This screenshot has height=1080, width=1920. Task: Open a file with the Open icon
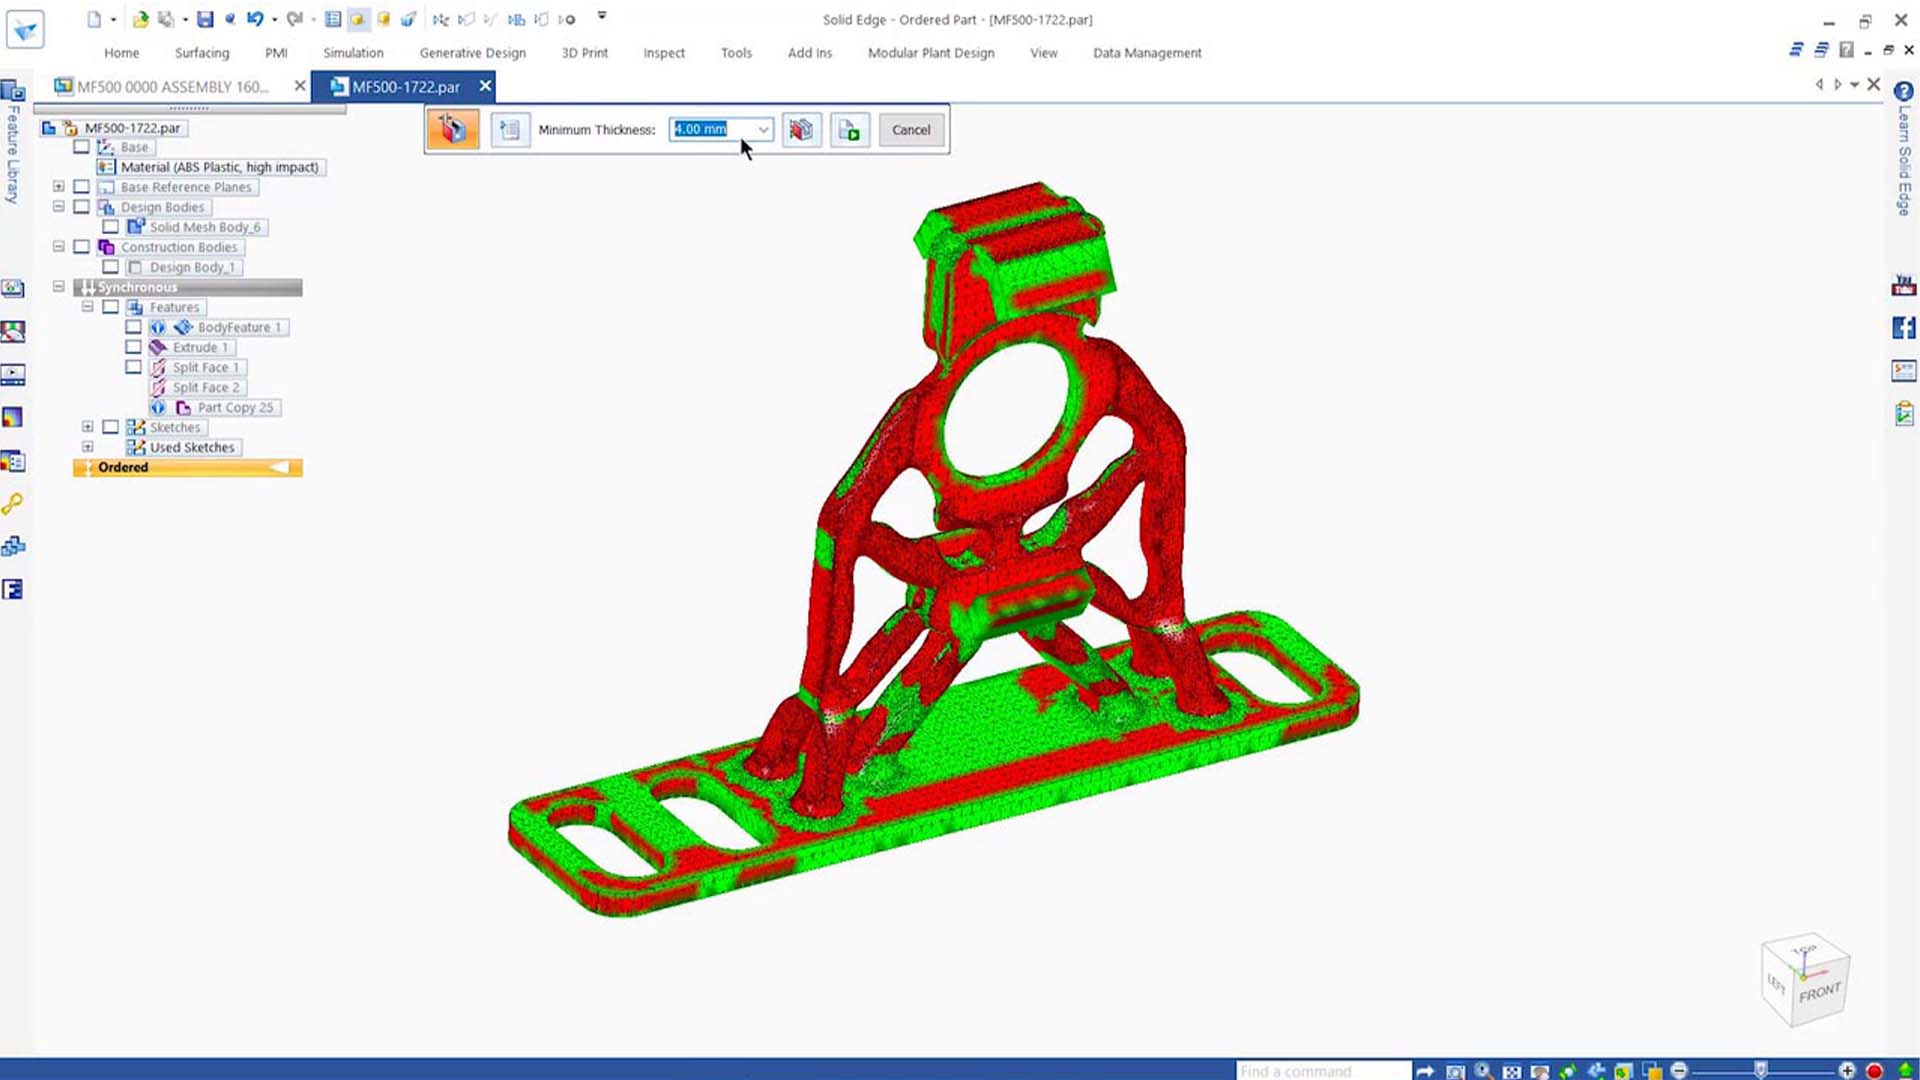click(x=140, y=18)
